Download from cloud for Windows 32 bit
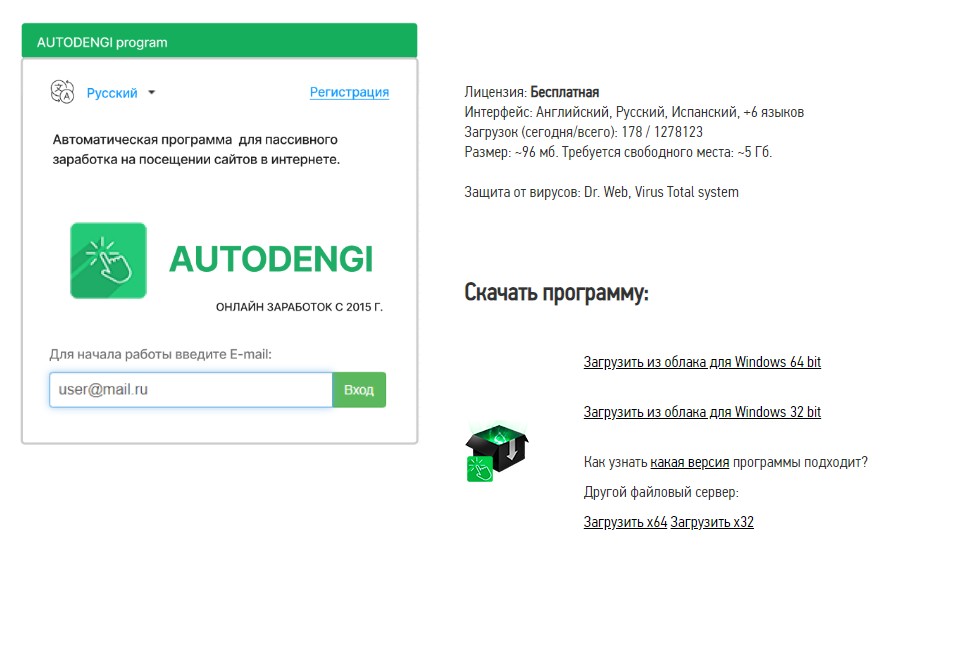 702,412
